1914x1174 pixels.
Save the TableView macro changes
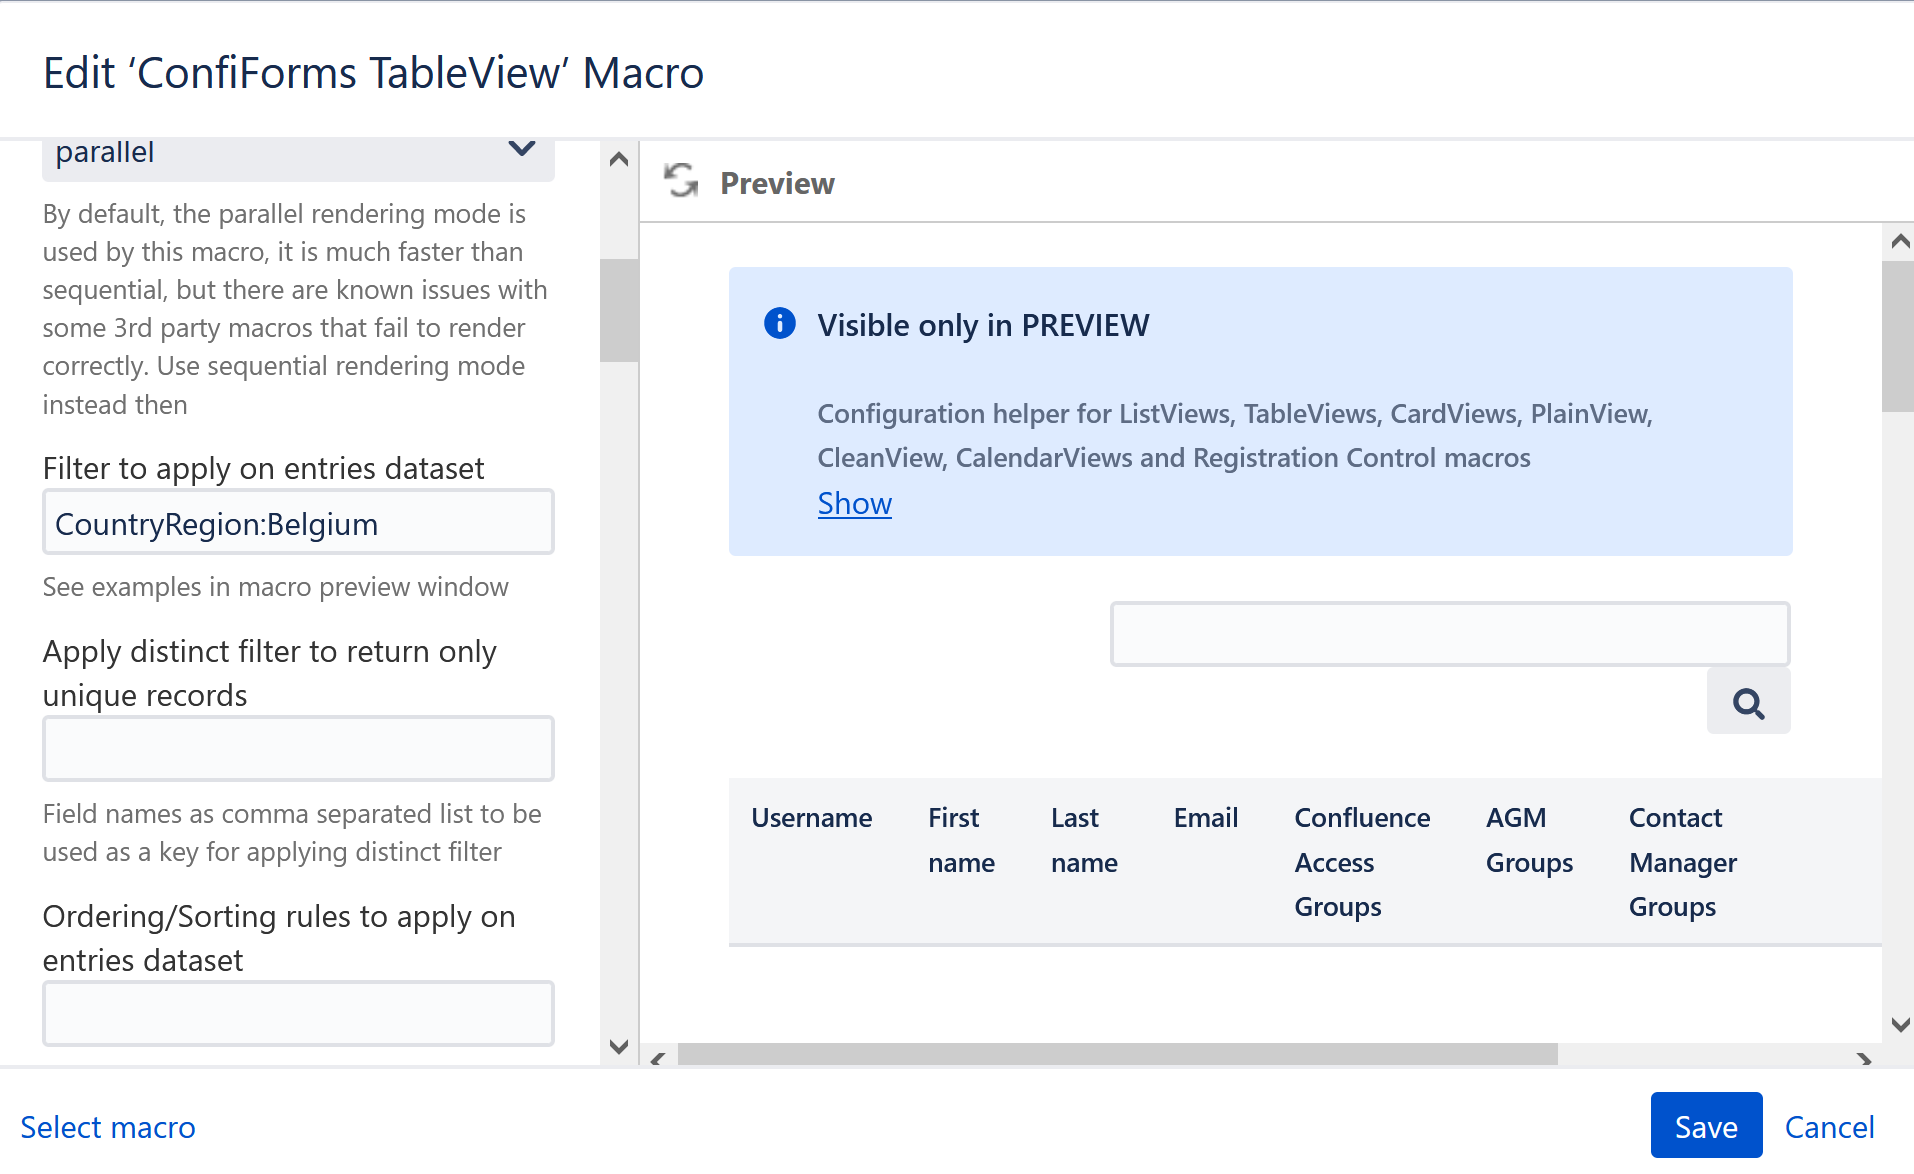click(x=1705, y=1125)
